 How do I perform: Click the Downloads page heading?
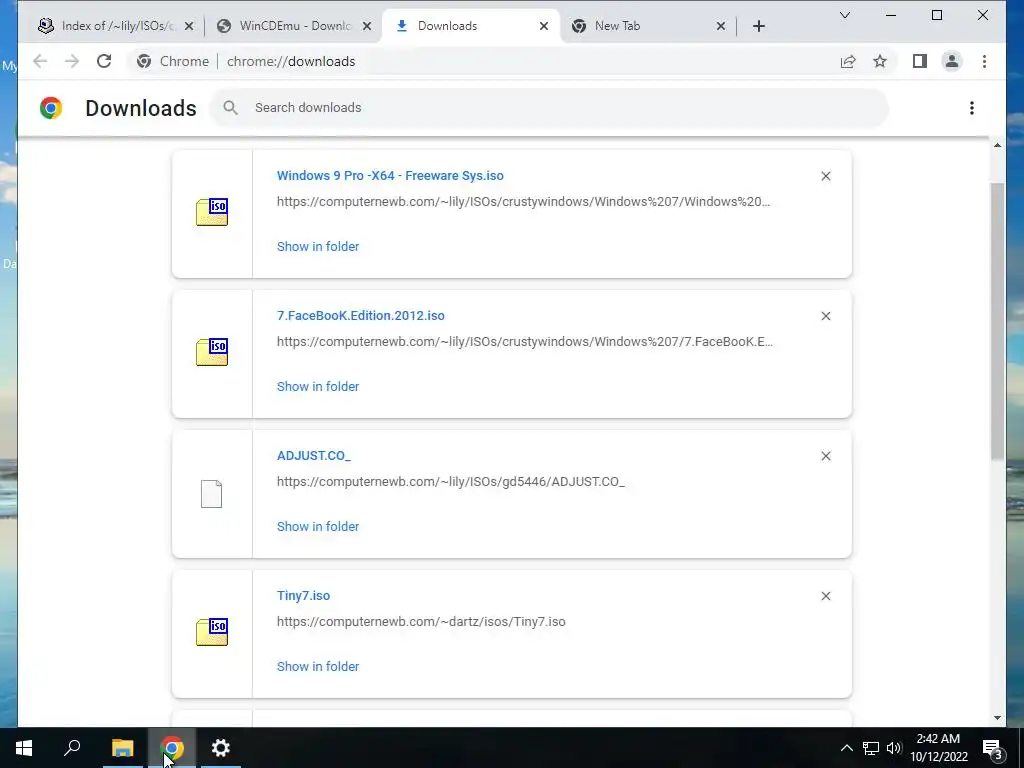click(x=140, y=108)
